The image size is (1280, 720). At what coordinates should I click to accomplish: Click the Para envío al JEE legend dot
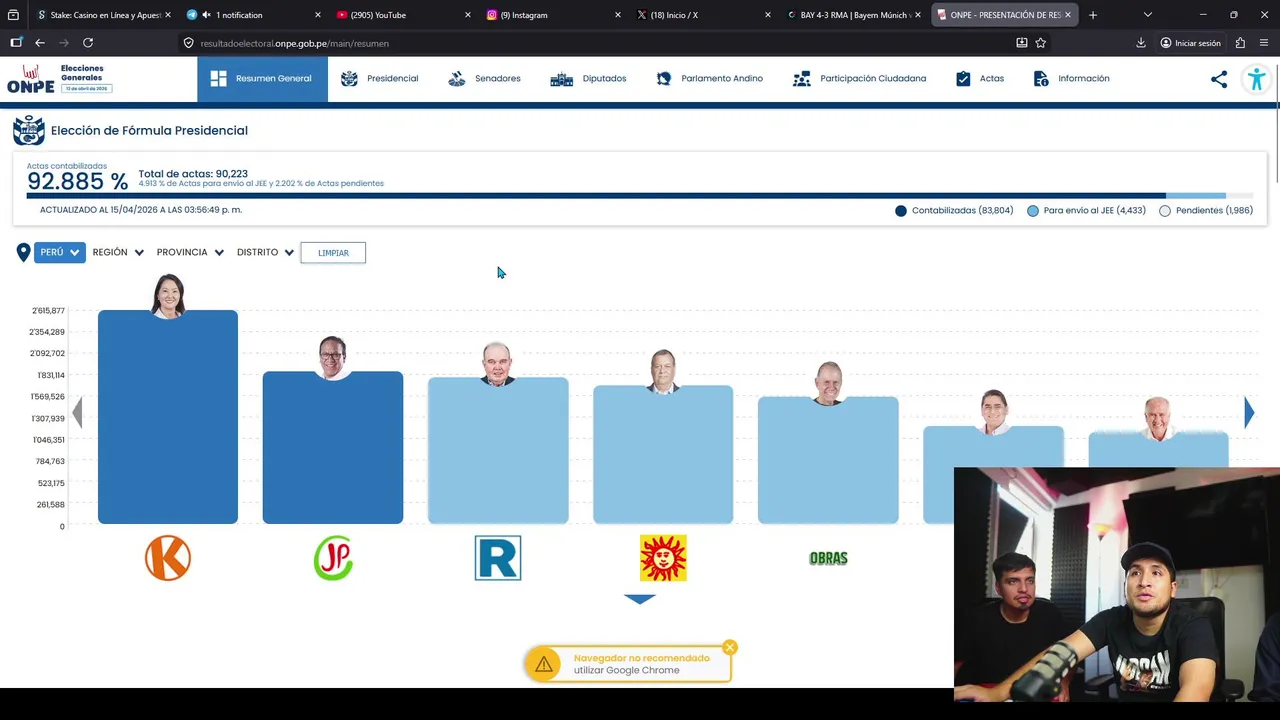pos(1033,211)
